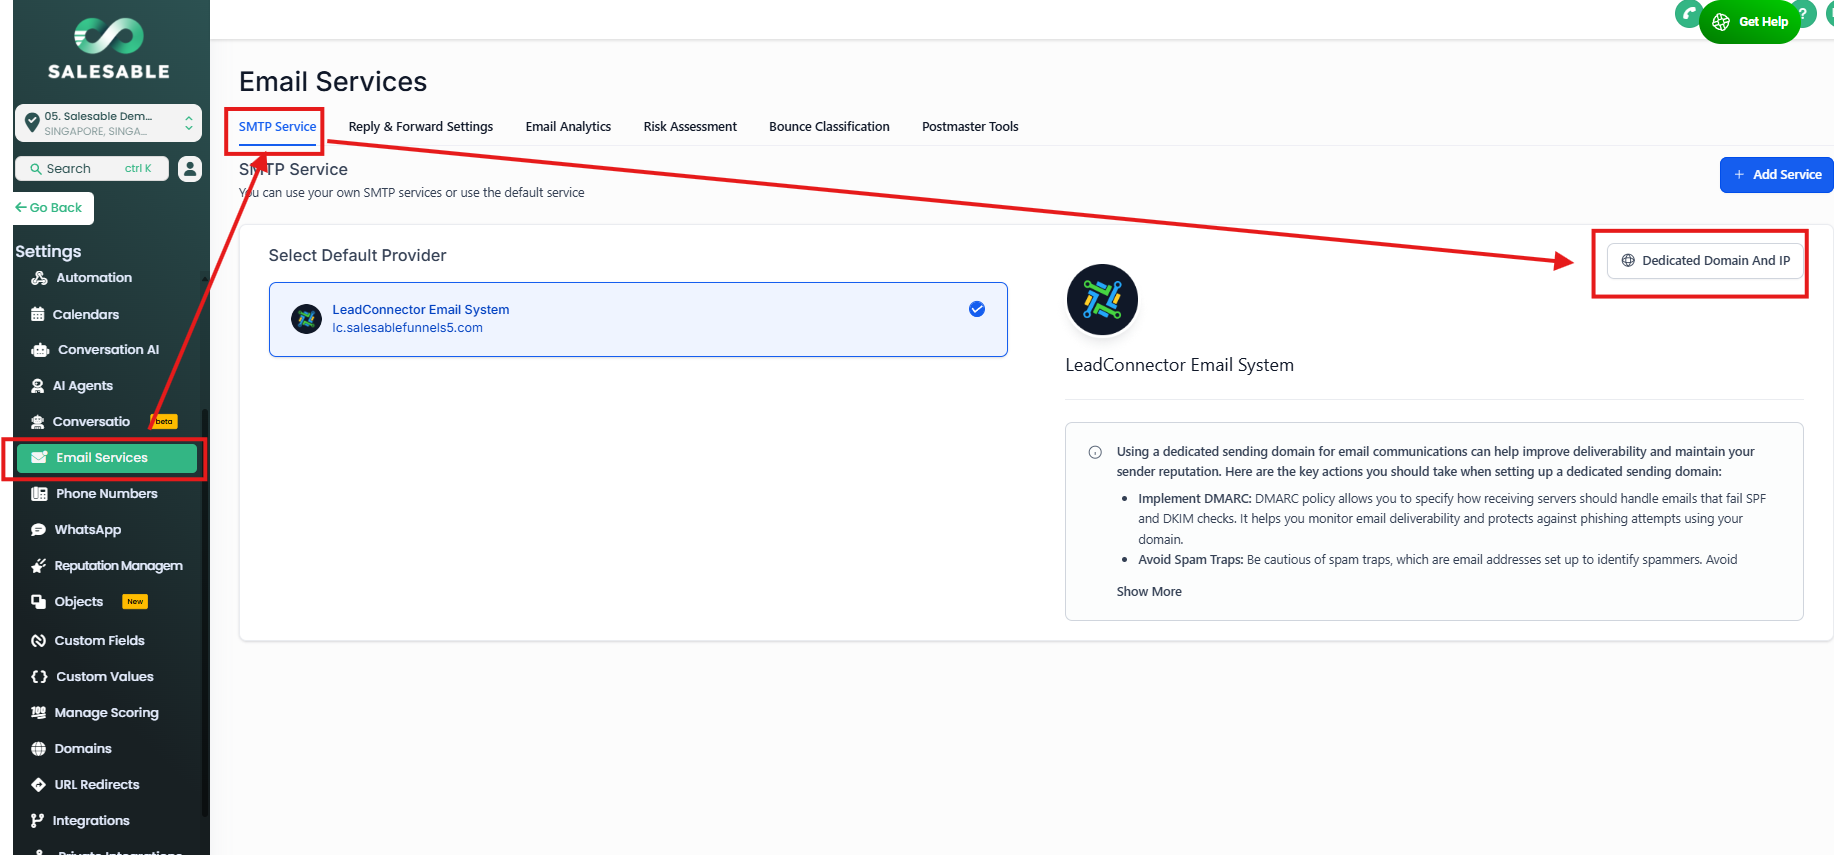
Task: Open the Risk Assessment tab
Action: pos(690,127)
